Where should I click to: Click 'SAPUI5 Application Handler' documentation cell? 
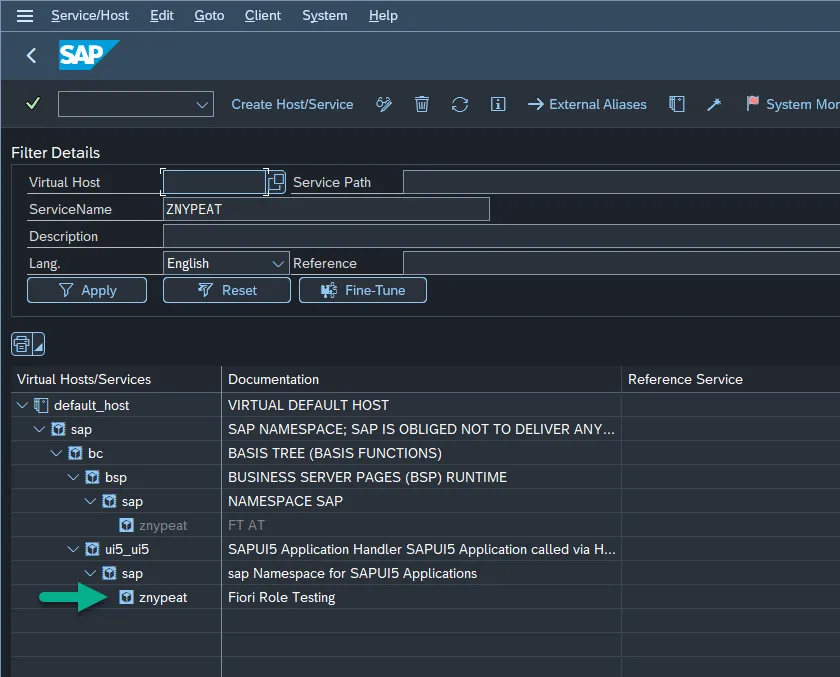coord(422,549)
